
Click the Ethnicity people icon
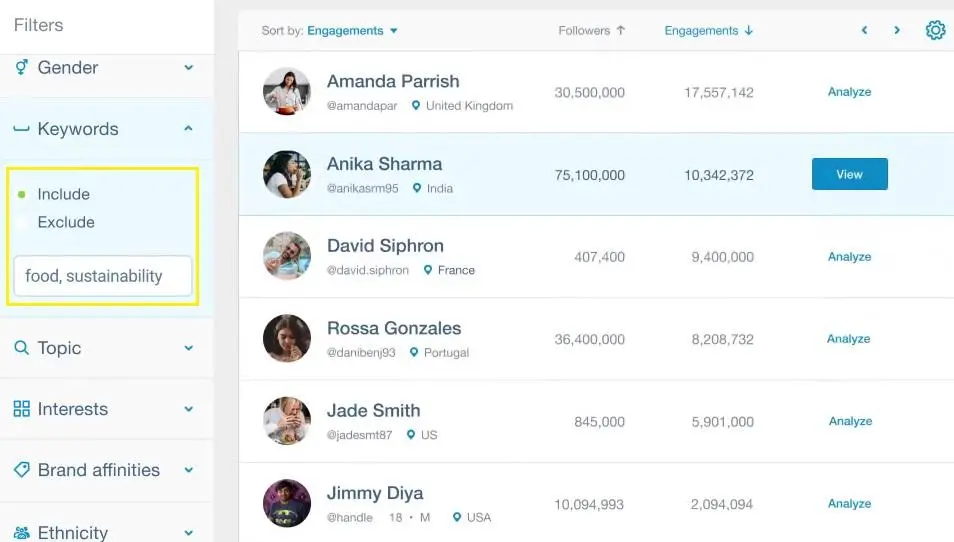pos(21,533)
